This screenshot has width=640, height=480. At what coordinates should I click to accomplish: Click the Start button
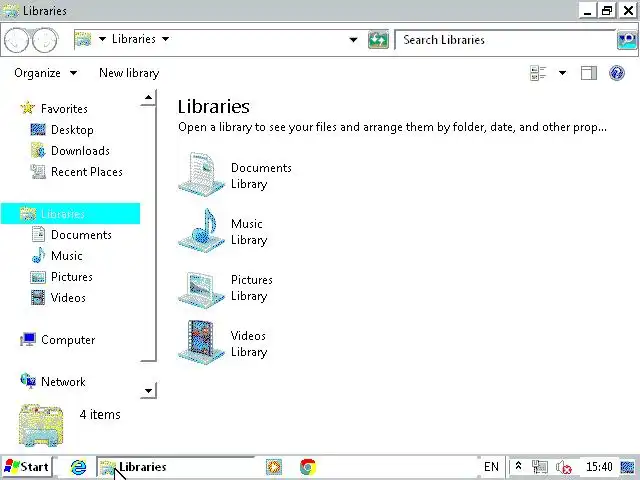click(27, 467)
